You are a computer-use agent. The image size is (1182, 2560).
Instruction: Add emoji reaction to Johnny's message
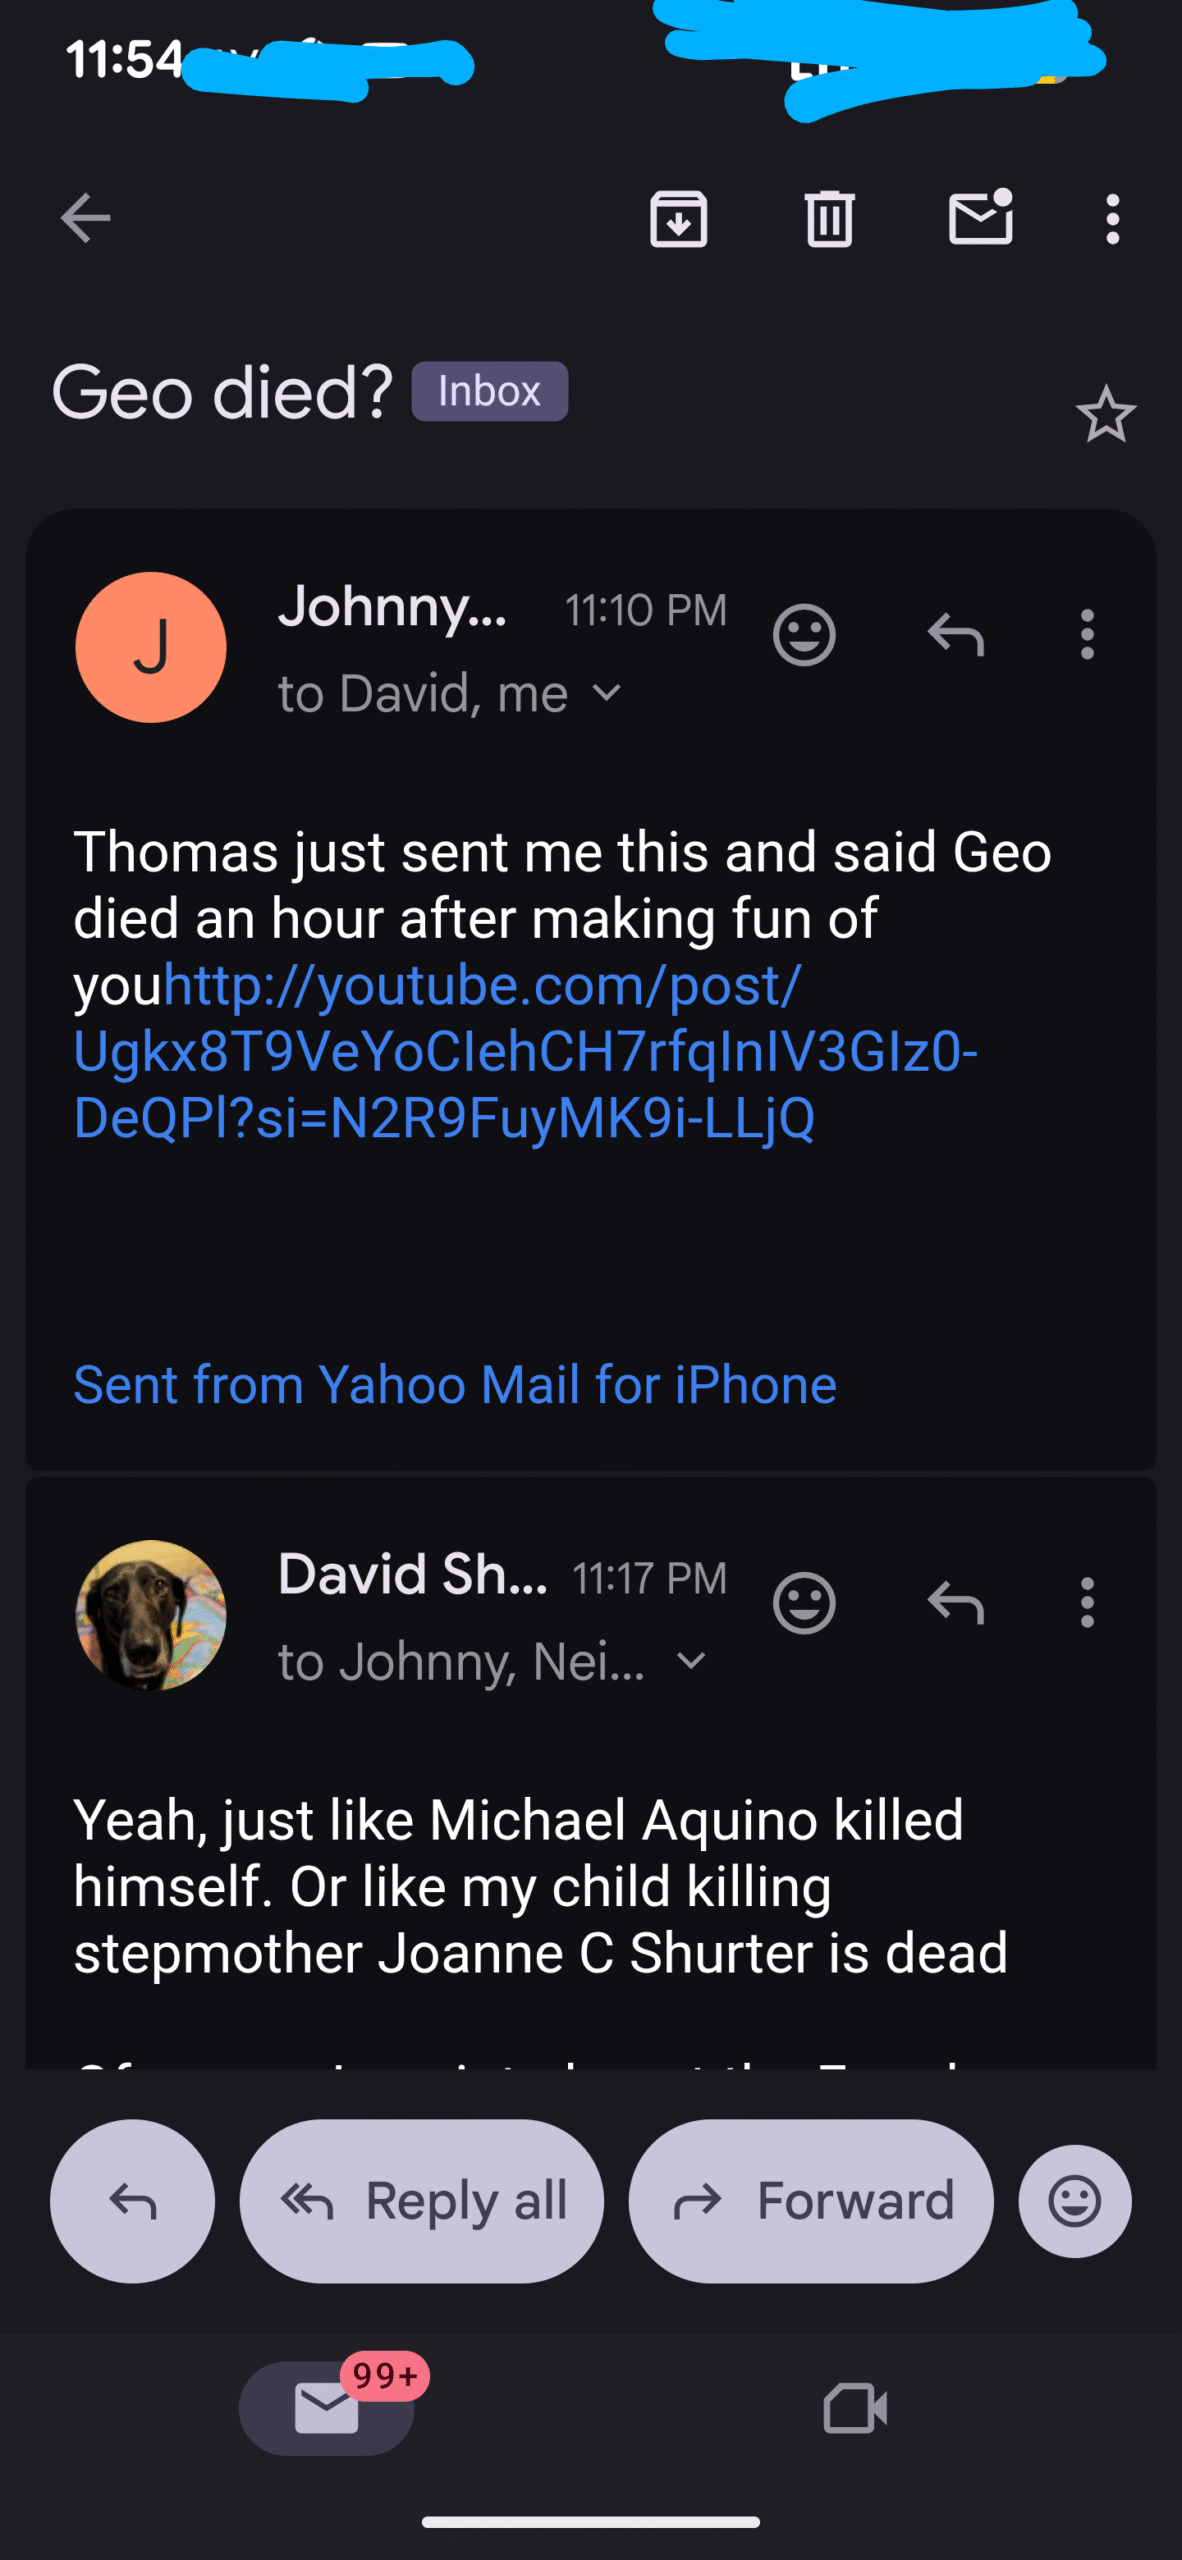tap(804, 635)
